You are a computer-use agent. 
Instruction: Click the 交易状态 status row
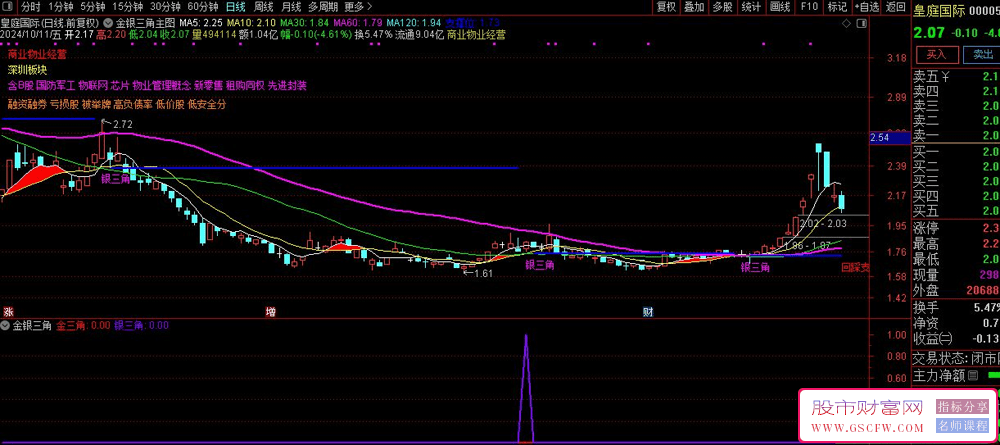pyautogui.click(x=955, y=357)
